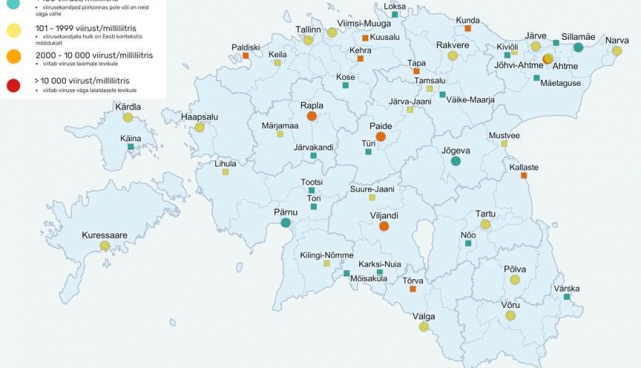The height and width of the screenshot is (368, 641).
Task: Click the Tartu yellow circle marker
Action: point(485,224)
